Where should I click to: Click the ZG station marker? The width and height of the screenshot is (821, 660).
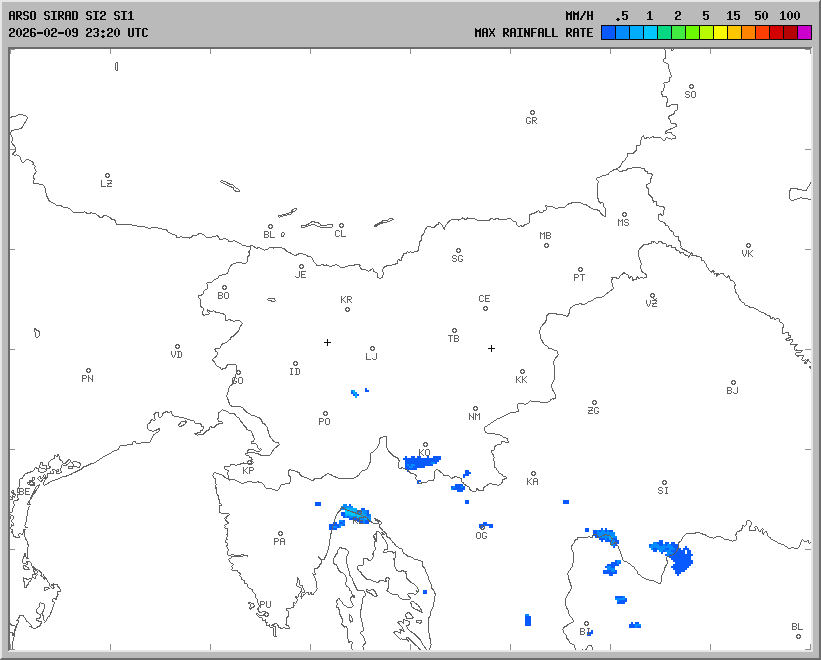coord(594,403)
